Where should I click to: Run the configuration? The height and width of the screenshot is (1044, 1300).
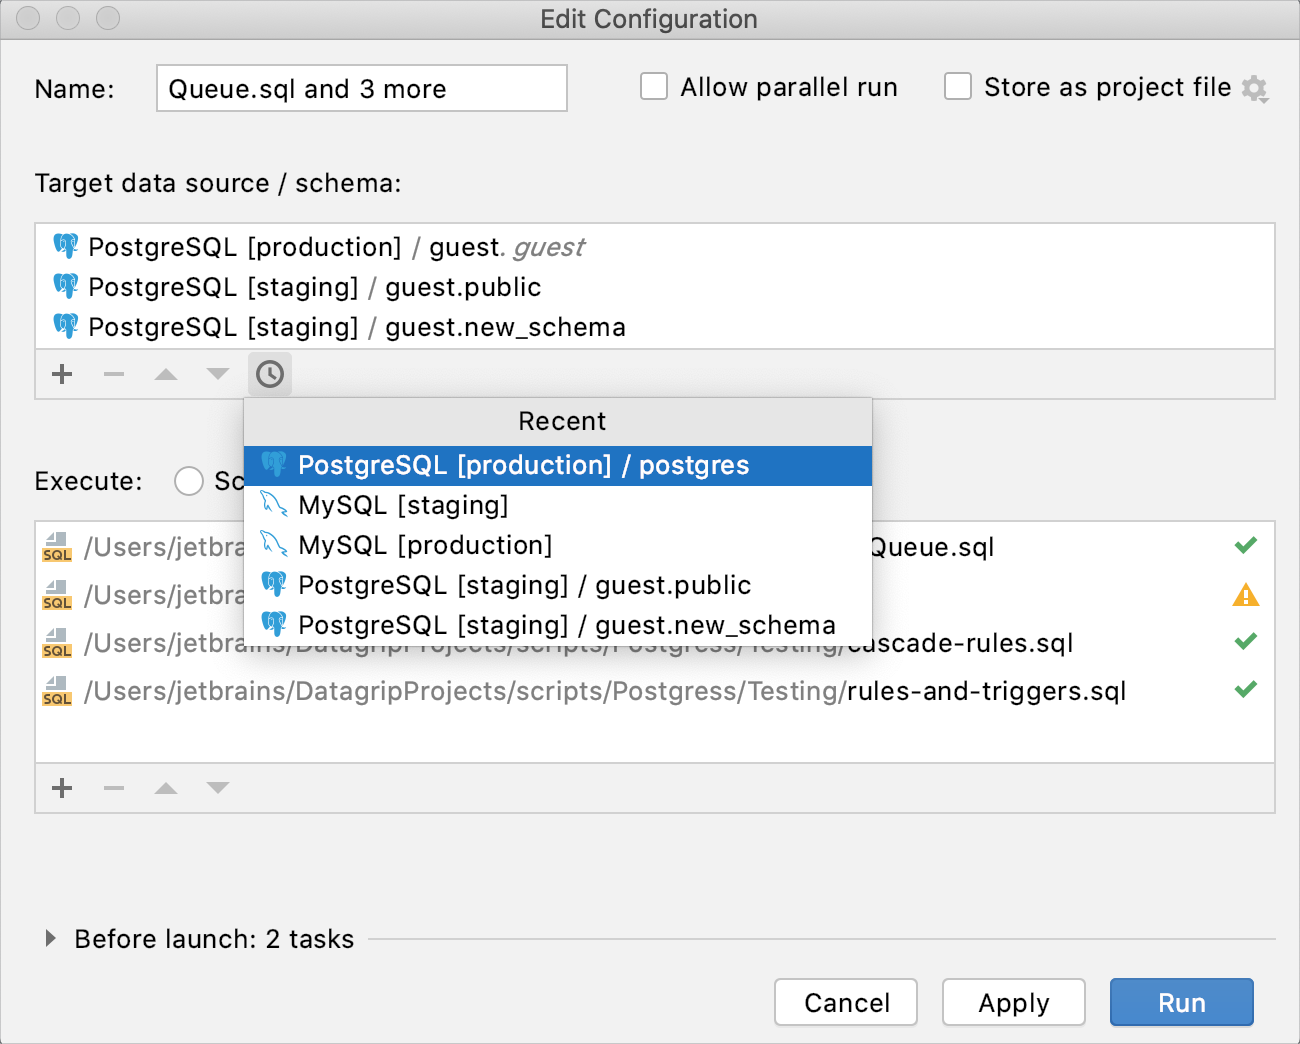tap(1181, 1002)
